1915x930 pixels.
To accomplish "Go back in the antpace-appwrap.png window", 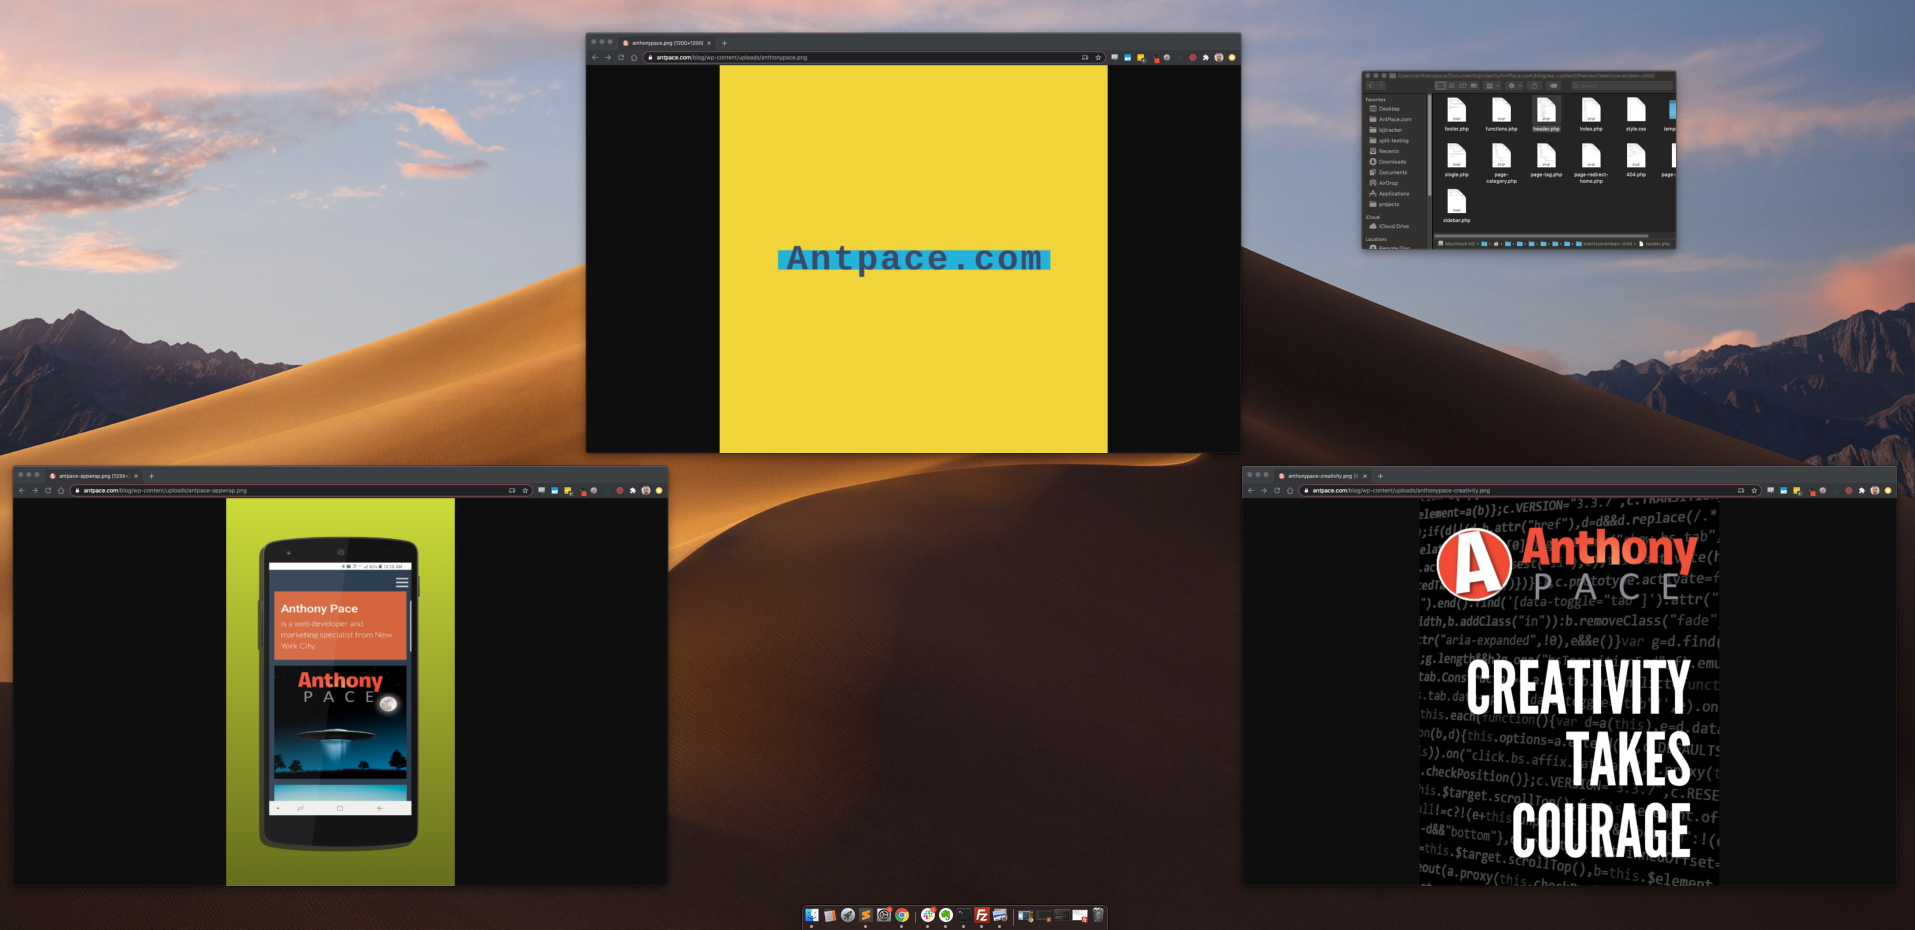I will pyautogui.click(x=22, y=490).
